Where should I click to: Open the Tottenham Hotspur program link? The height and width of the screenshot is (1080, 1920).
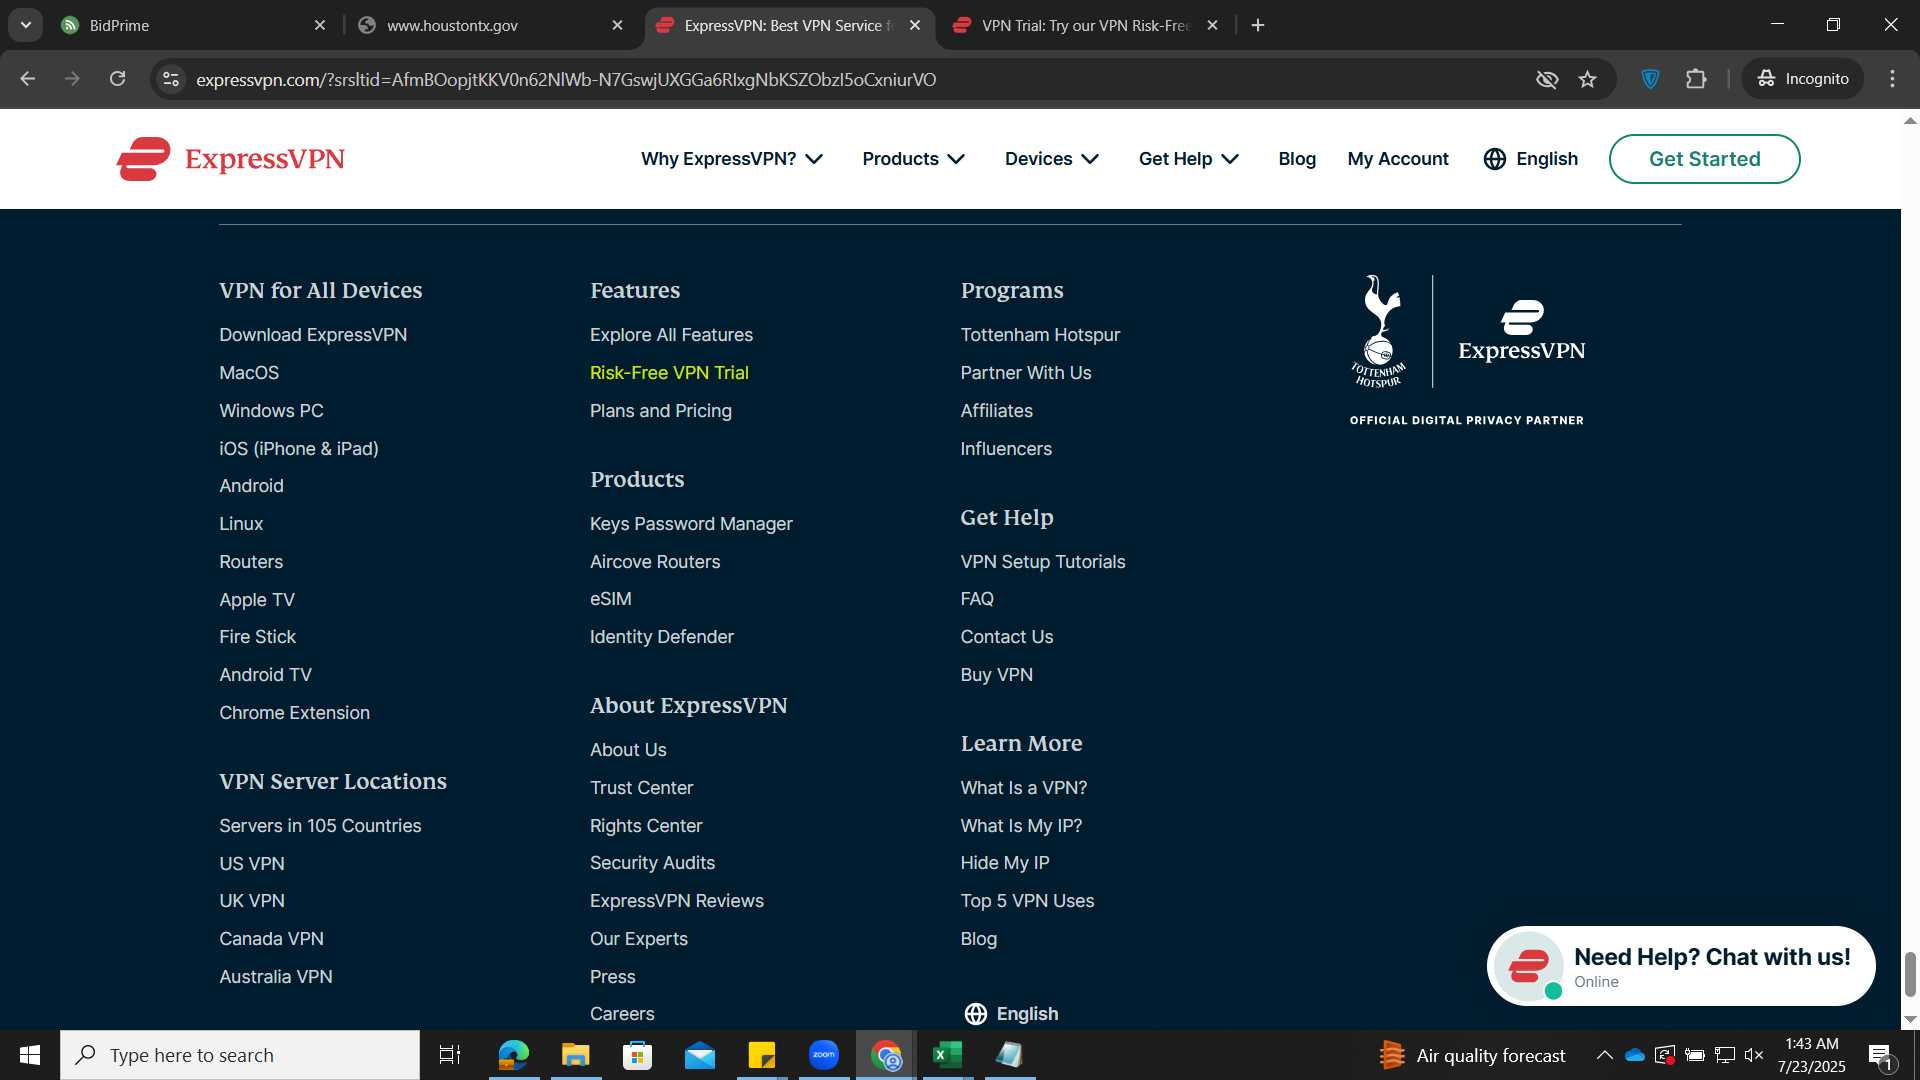1040,335
